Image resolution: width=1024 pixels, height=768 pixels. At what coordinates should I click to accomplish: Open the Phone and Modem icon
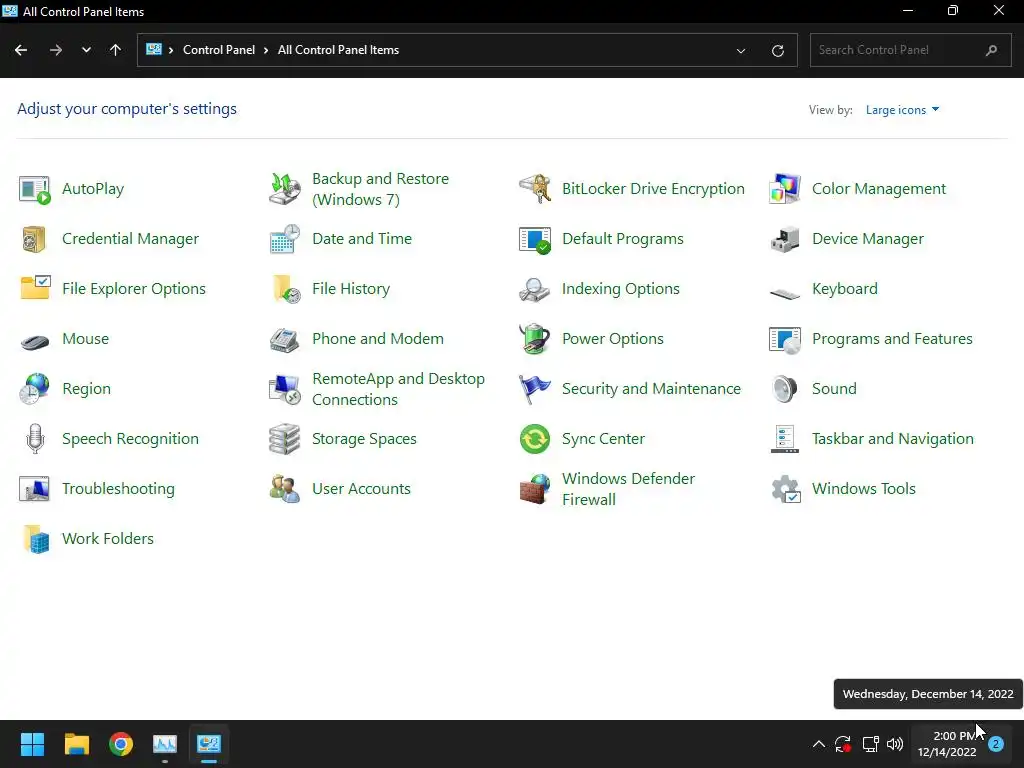(285, 339)
